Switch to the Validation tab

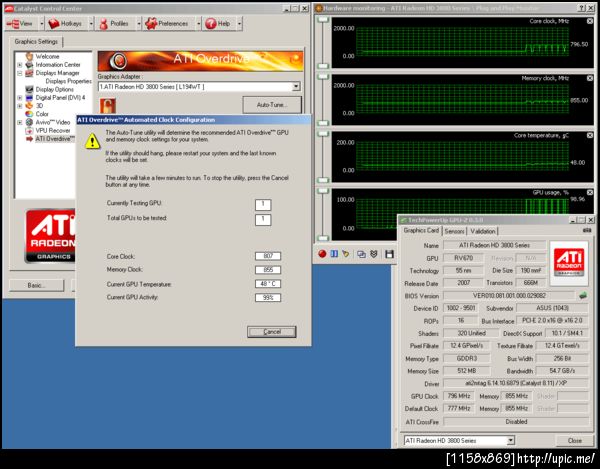pos(483,230)
